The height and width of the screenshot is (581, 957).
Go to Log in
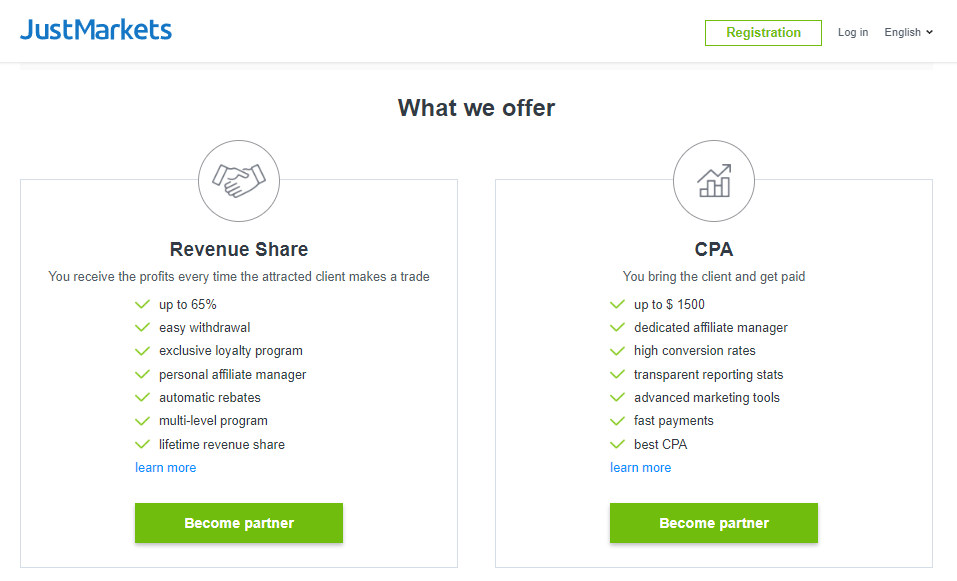tap(853, 32)
